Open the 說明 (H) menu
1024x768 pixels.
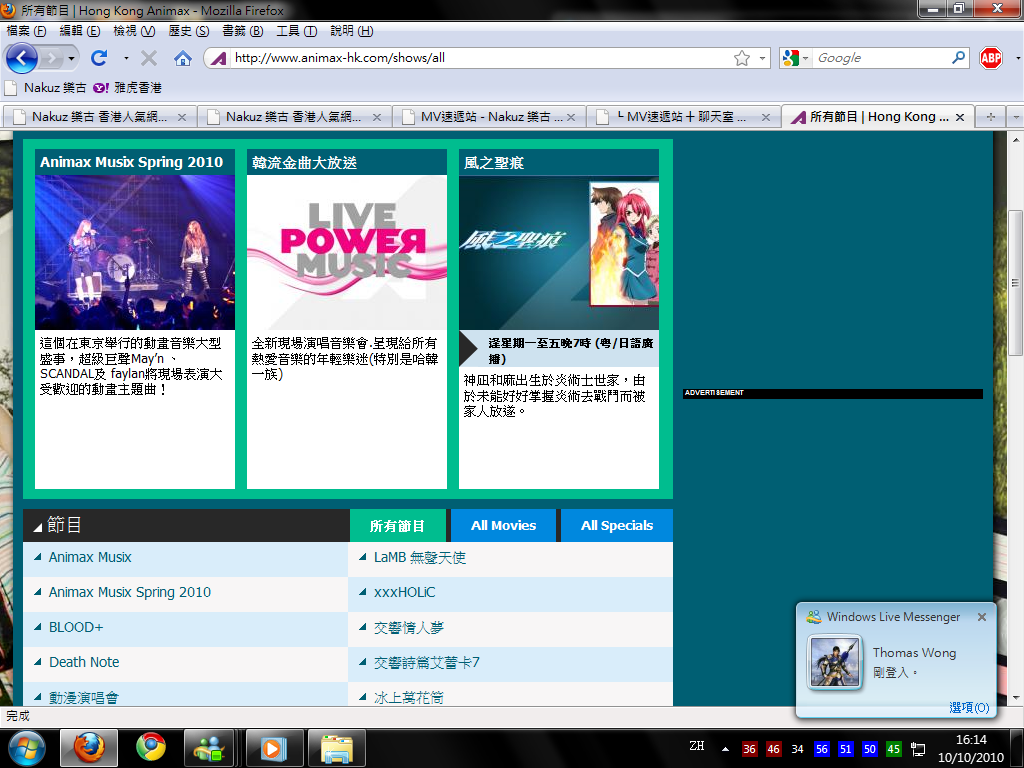point(351,31)
